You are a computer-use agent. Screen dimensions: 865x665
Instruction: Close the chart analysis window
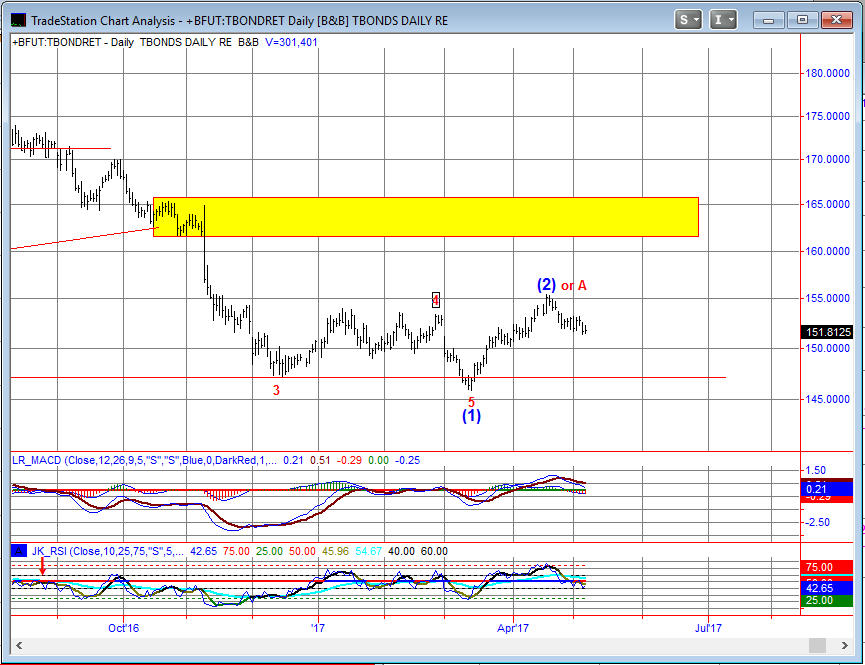coord(836,20)
